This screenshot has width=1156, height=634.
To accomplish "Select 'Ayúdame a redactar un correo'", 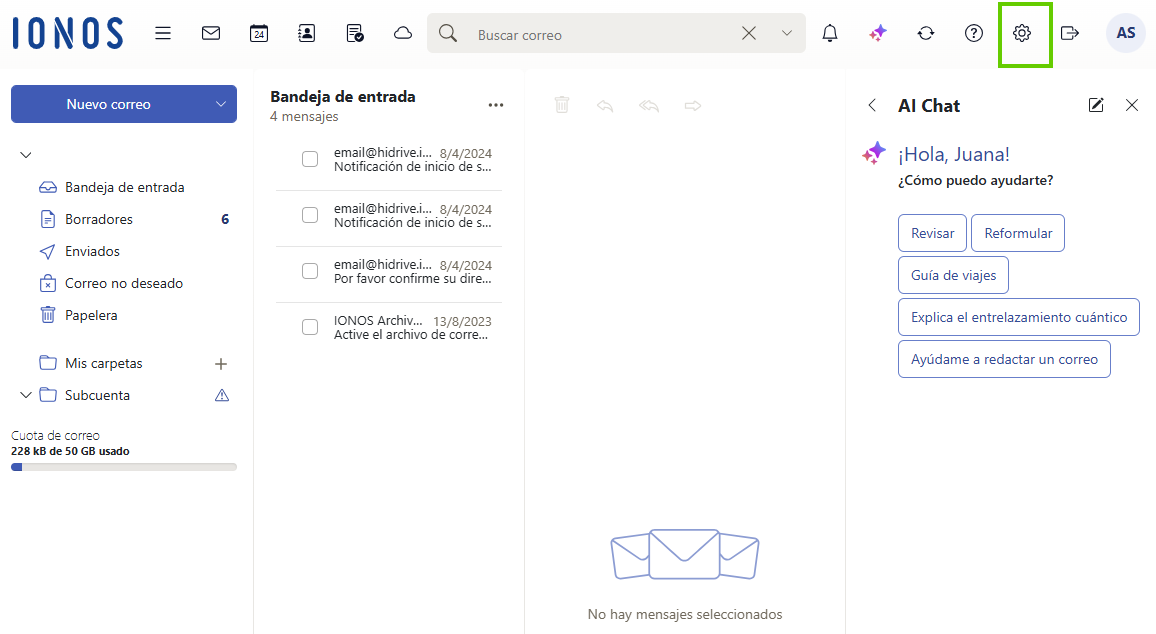I will coord(1004,359).
